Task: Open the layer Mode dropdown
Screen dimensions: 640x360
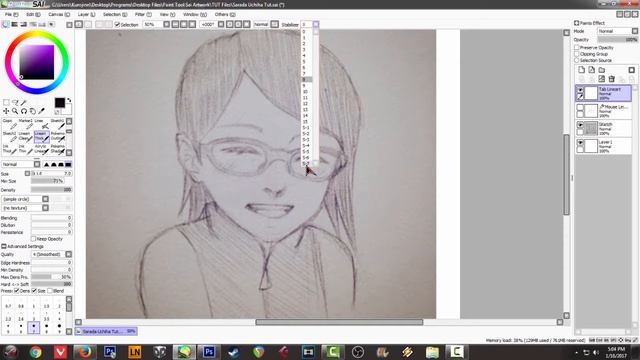Action: [618, 31]
